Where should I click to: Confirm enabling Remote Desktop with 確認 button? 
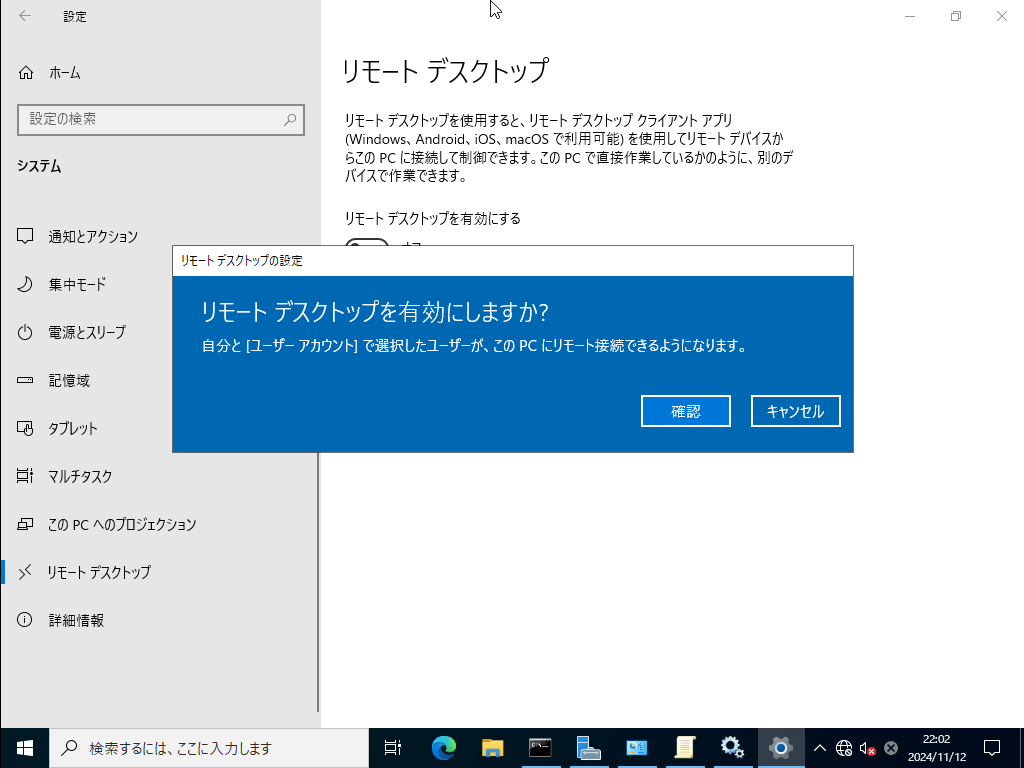coord(685,411)
